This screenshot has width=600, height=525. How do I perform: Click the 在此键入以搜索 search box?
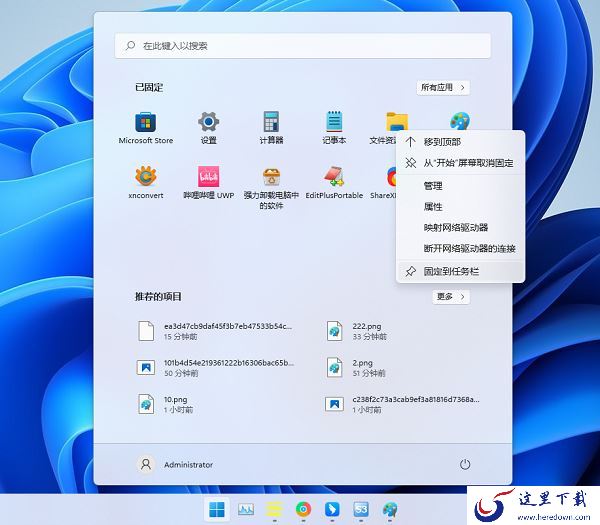(x=303, y=46)
